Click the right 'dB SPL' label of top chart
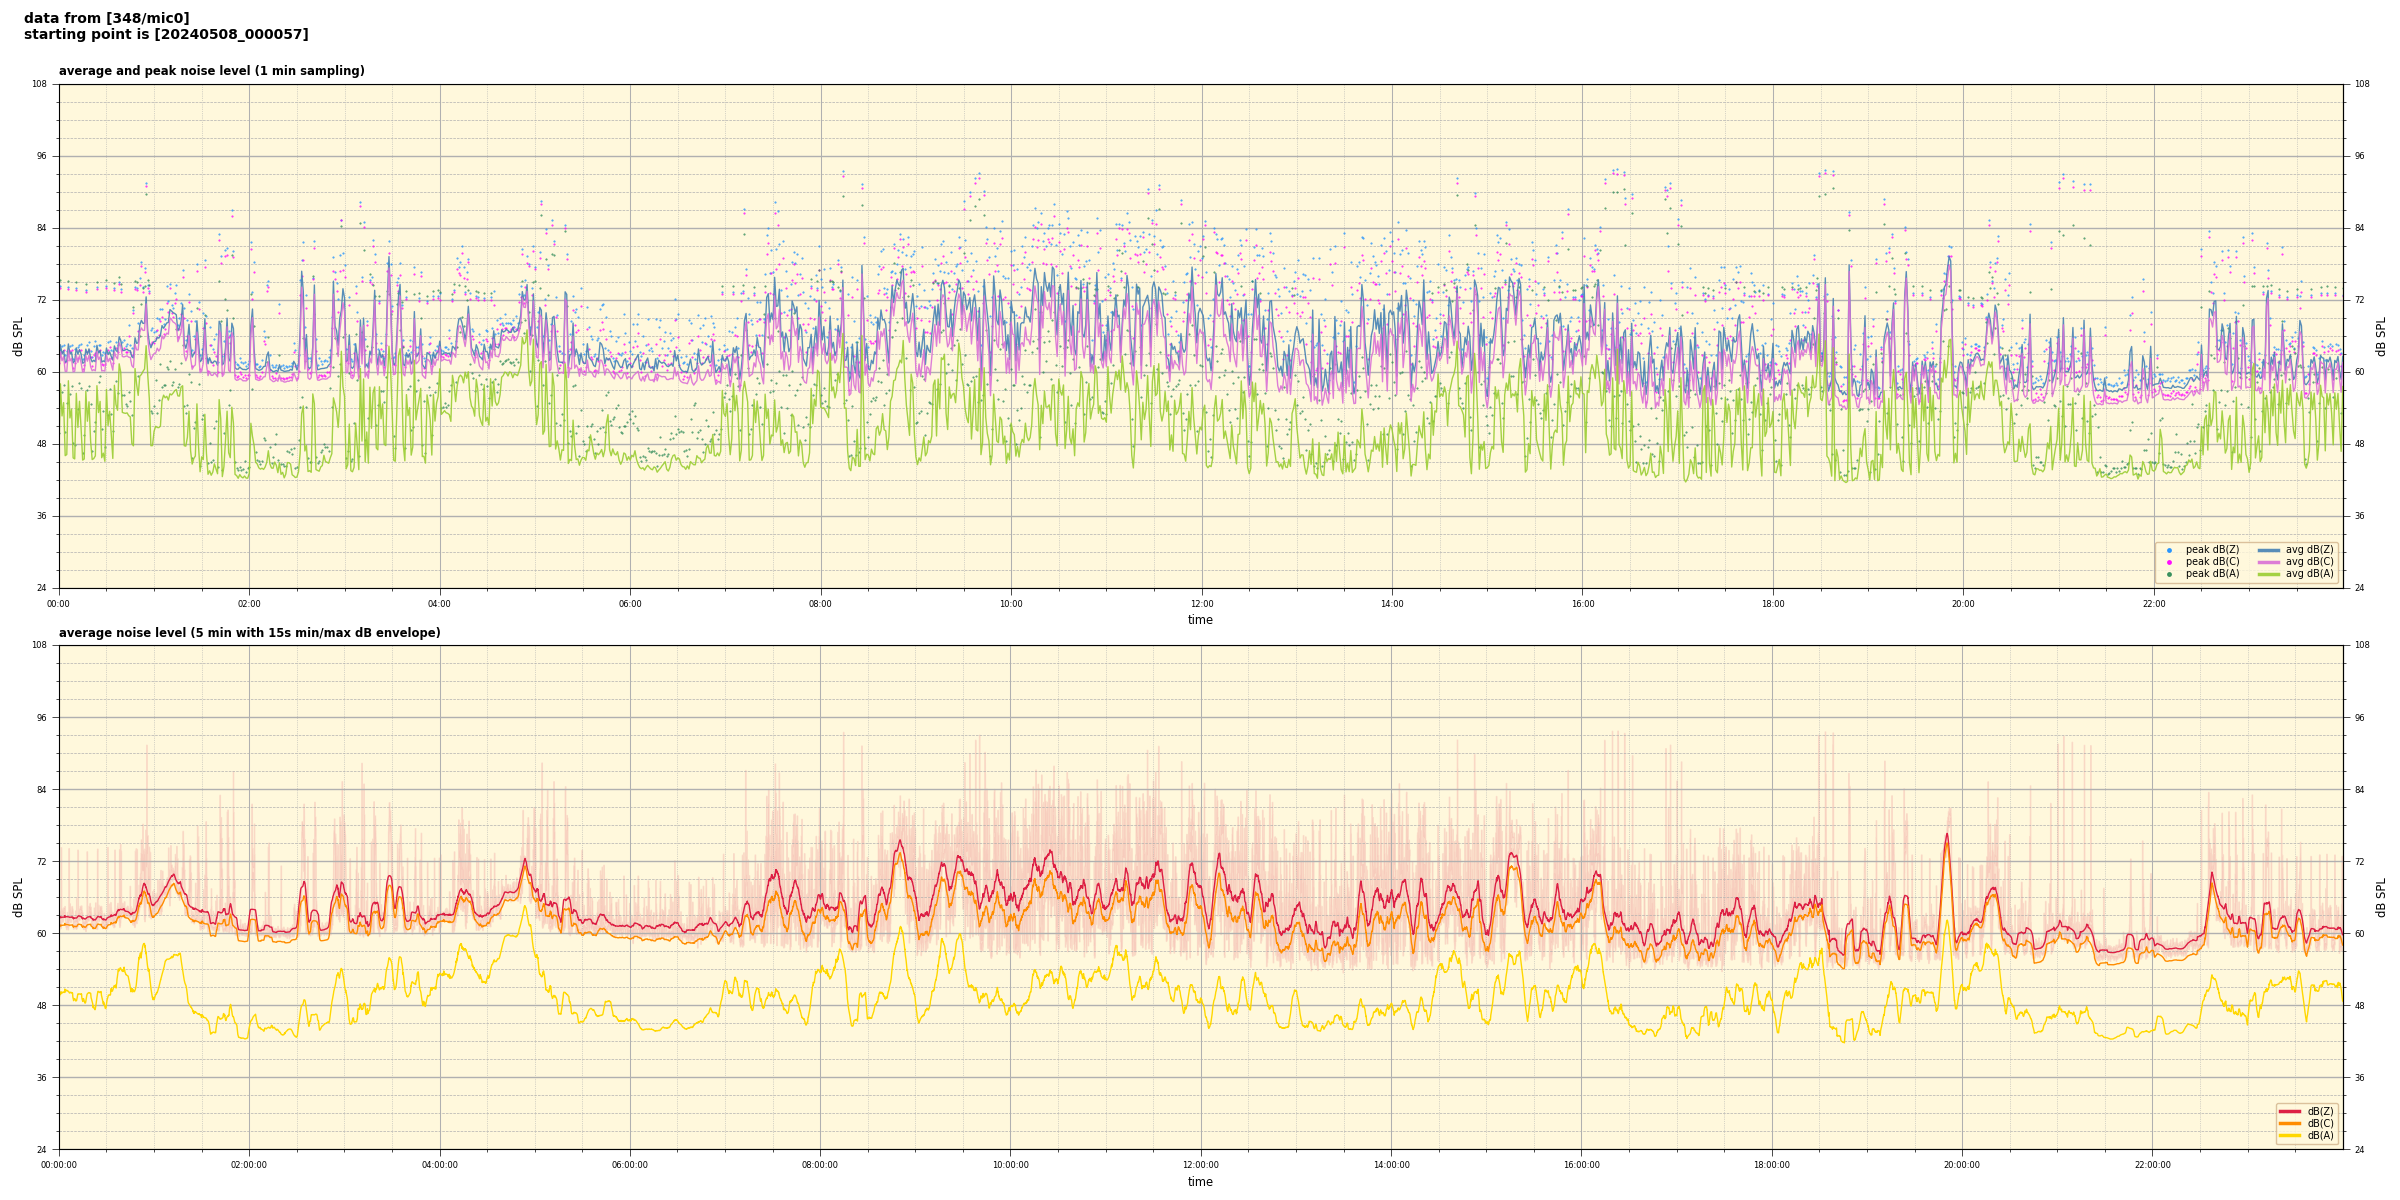2400x1200 pixels. point(2381,336)
